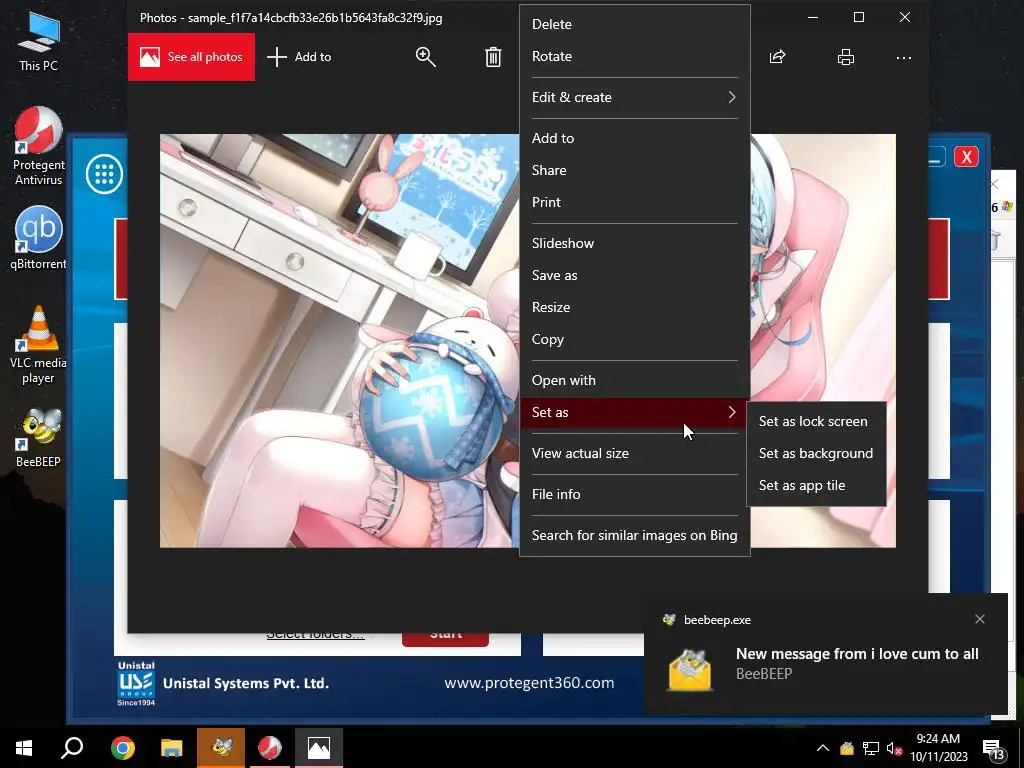Select Share in the context menu
The height and width of the screenshot is (768, 1024).
[x=634, y=170]
